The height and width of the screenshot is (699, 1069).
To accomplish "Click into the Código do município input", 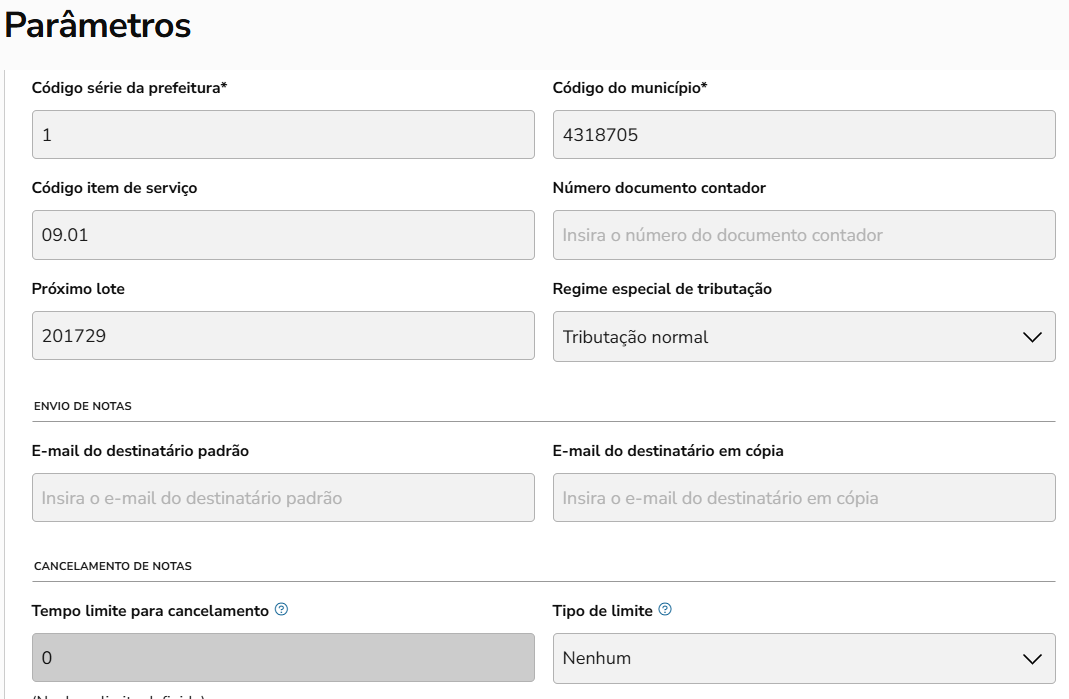I will [803, 134].
